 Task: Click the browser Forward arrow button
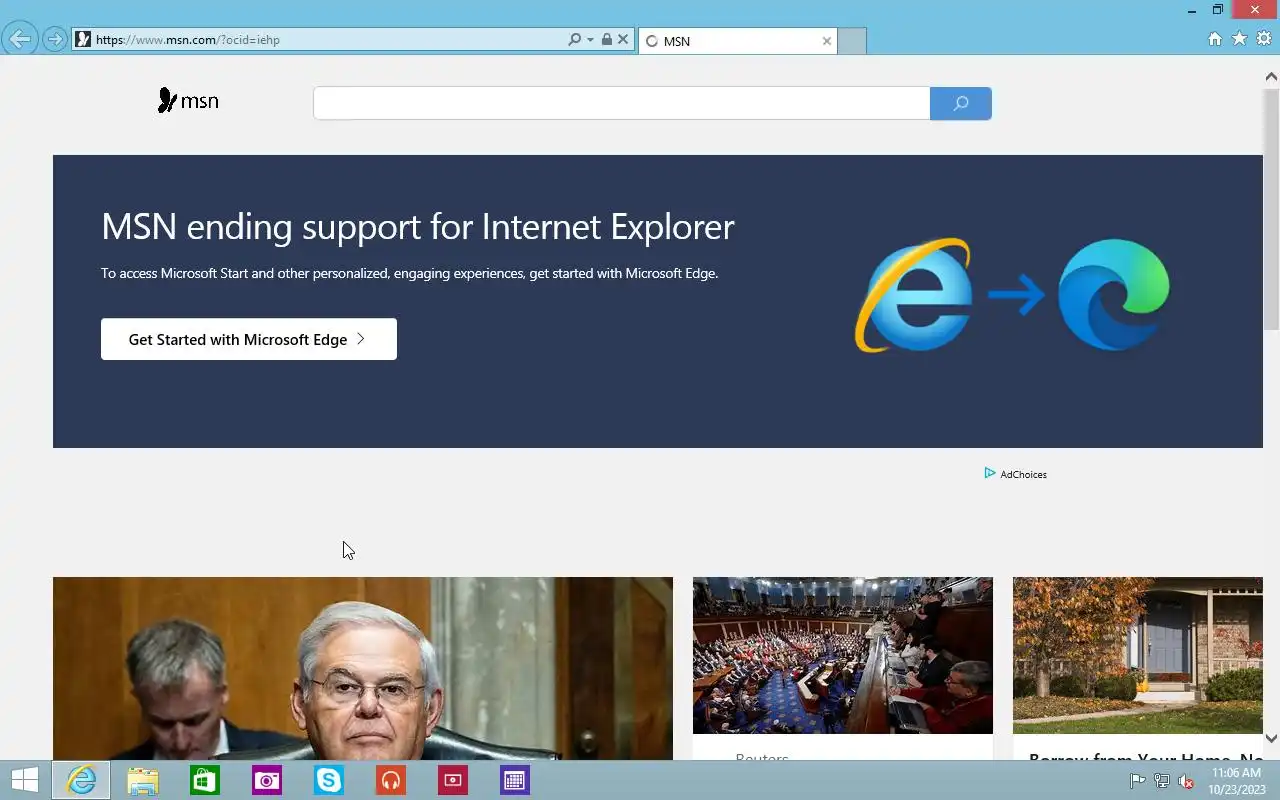coord(55,40)
